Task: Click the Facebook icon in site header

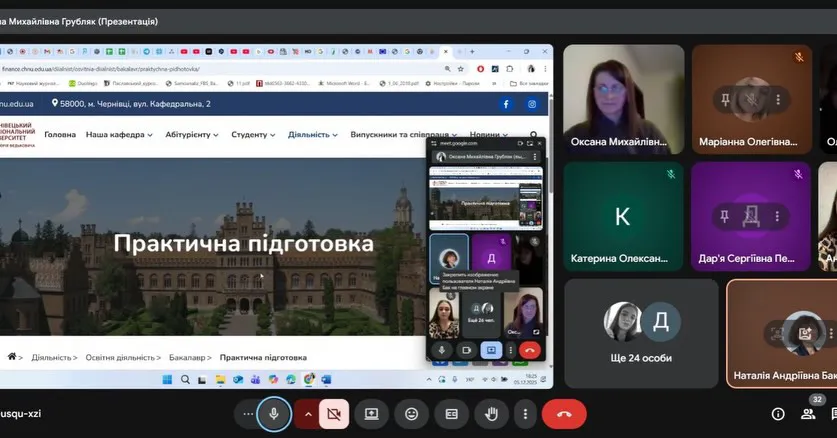Action: [x=505, y=104]
